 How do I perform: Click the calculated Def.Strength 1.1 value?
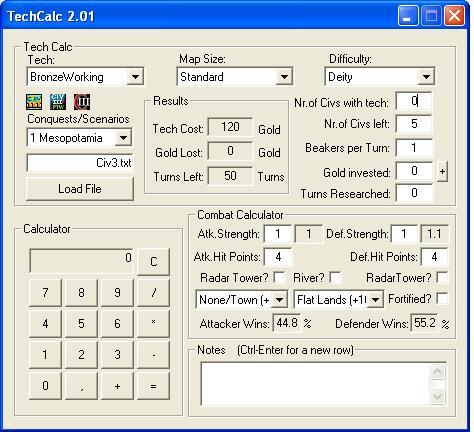pos(434,234)
